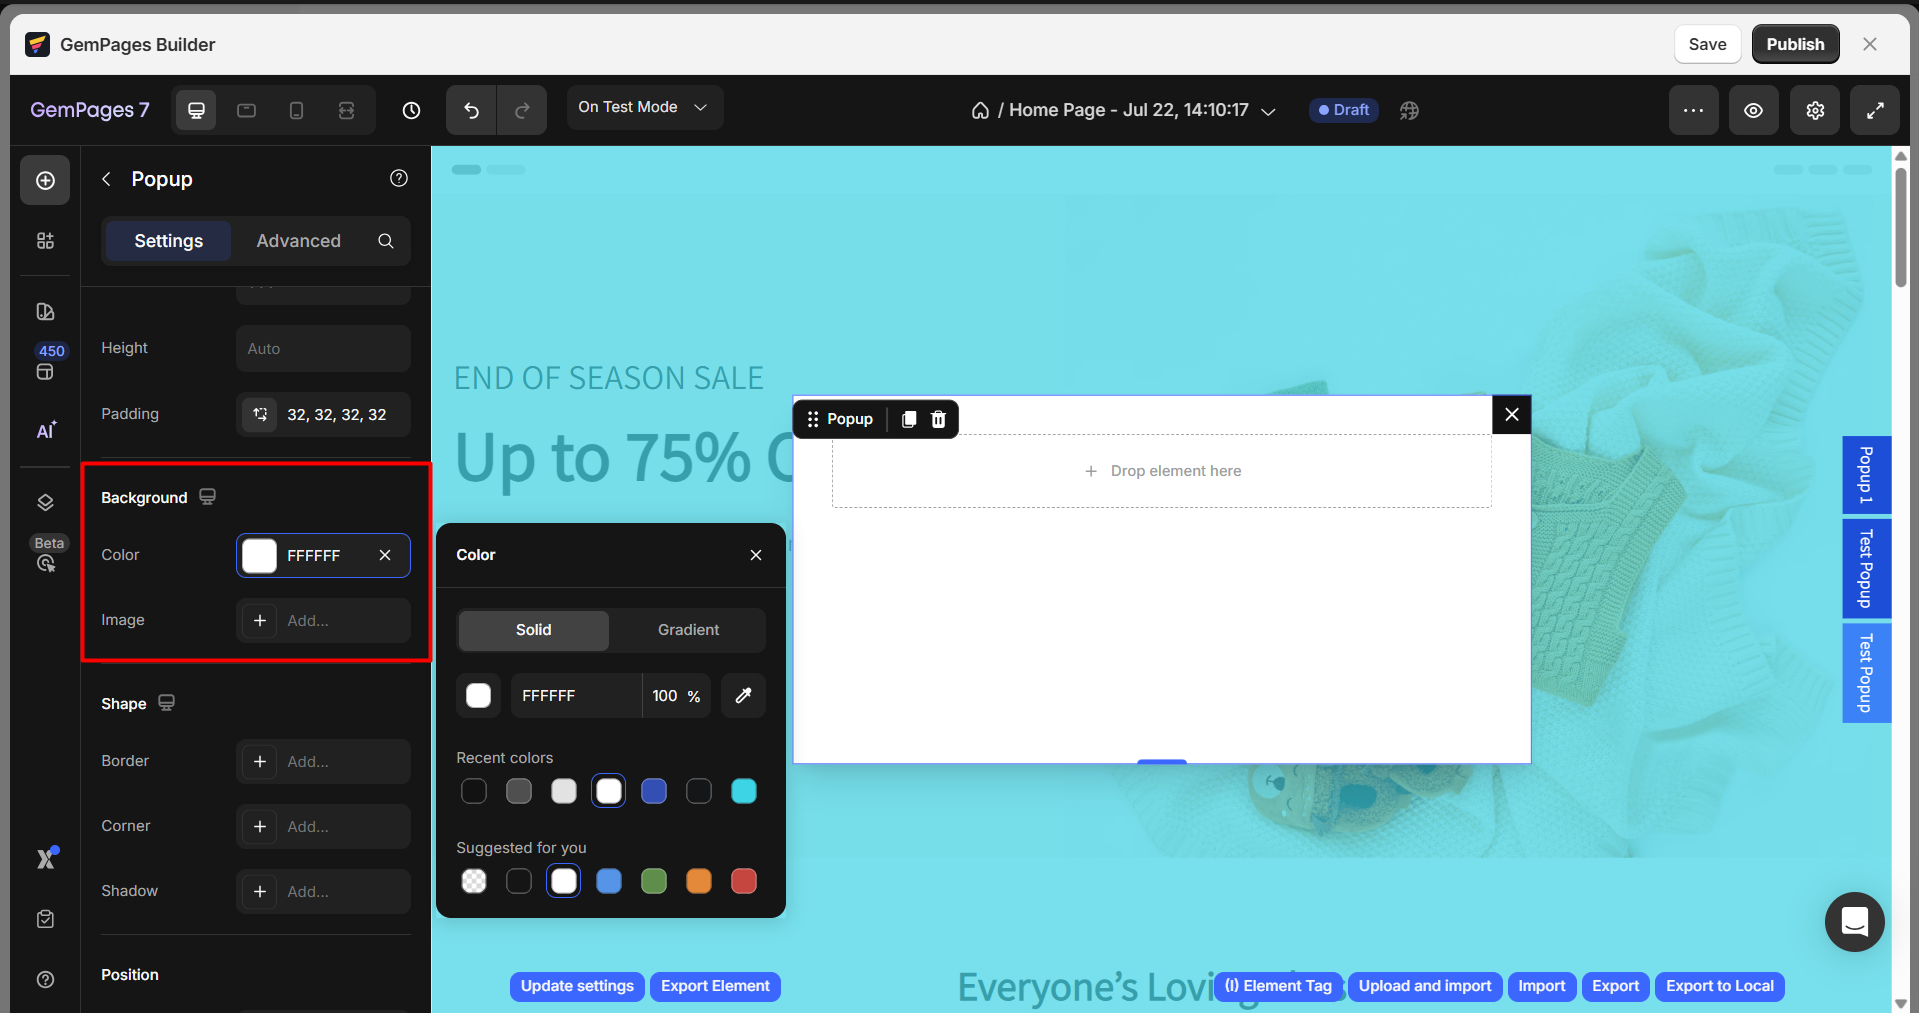Image resolution: width=1919 pixels, height=1013 pixels.
Task: Select the Solid color mode
Action: [x=534, y=630]
